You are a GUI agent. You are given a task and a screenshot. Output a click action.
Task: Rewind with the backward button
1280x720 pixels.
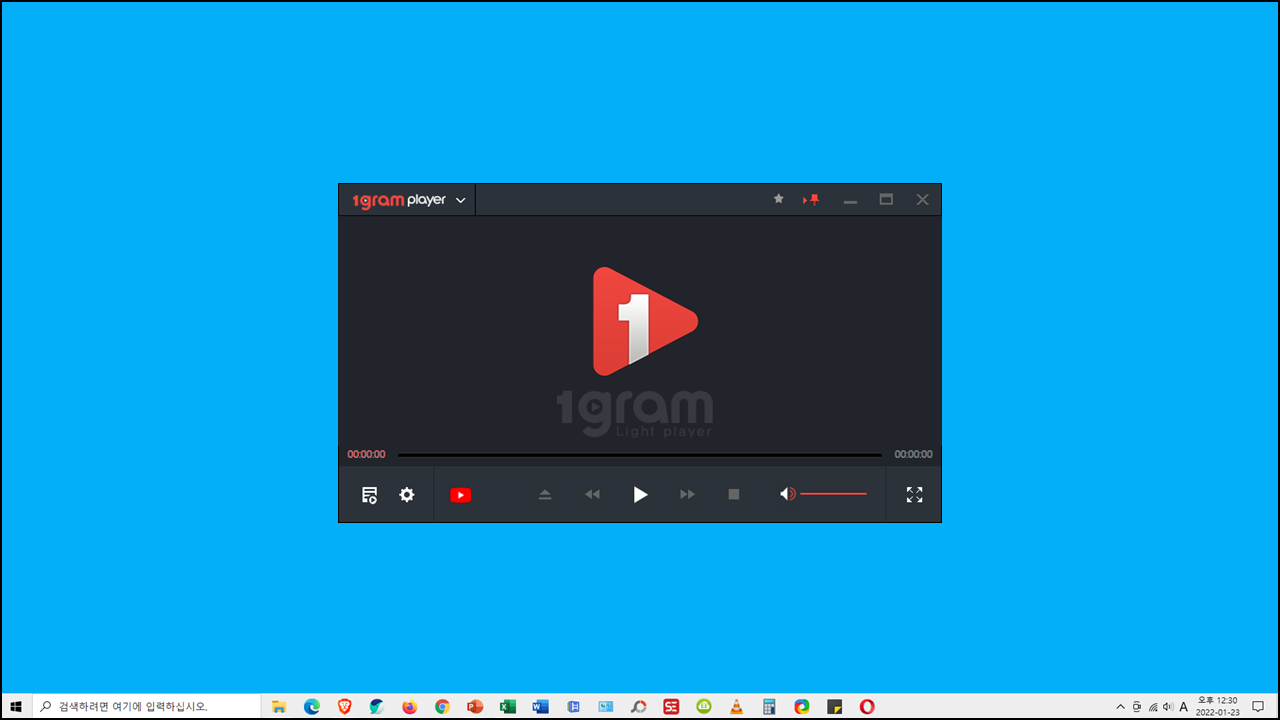592,495
